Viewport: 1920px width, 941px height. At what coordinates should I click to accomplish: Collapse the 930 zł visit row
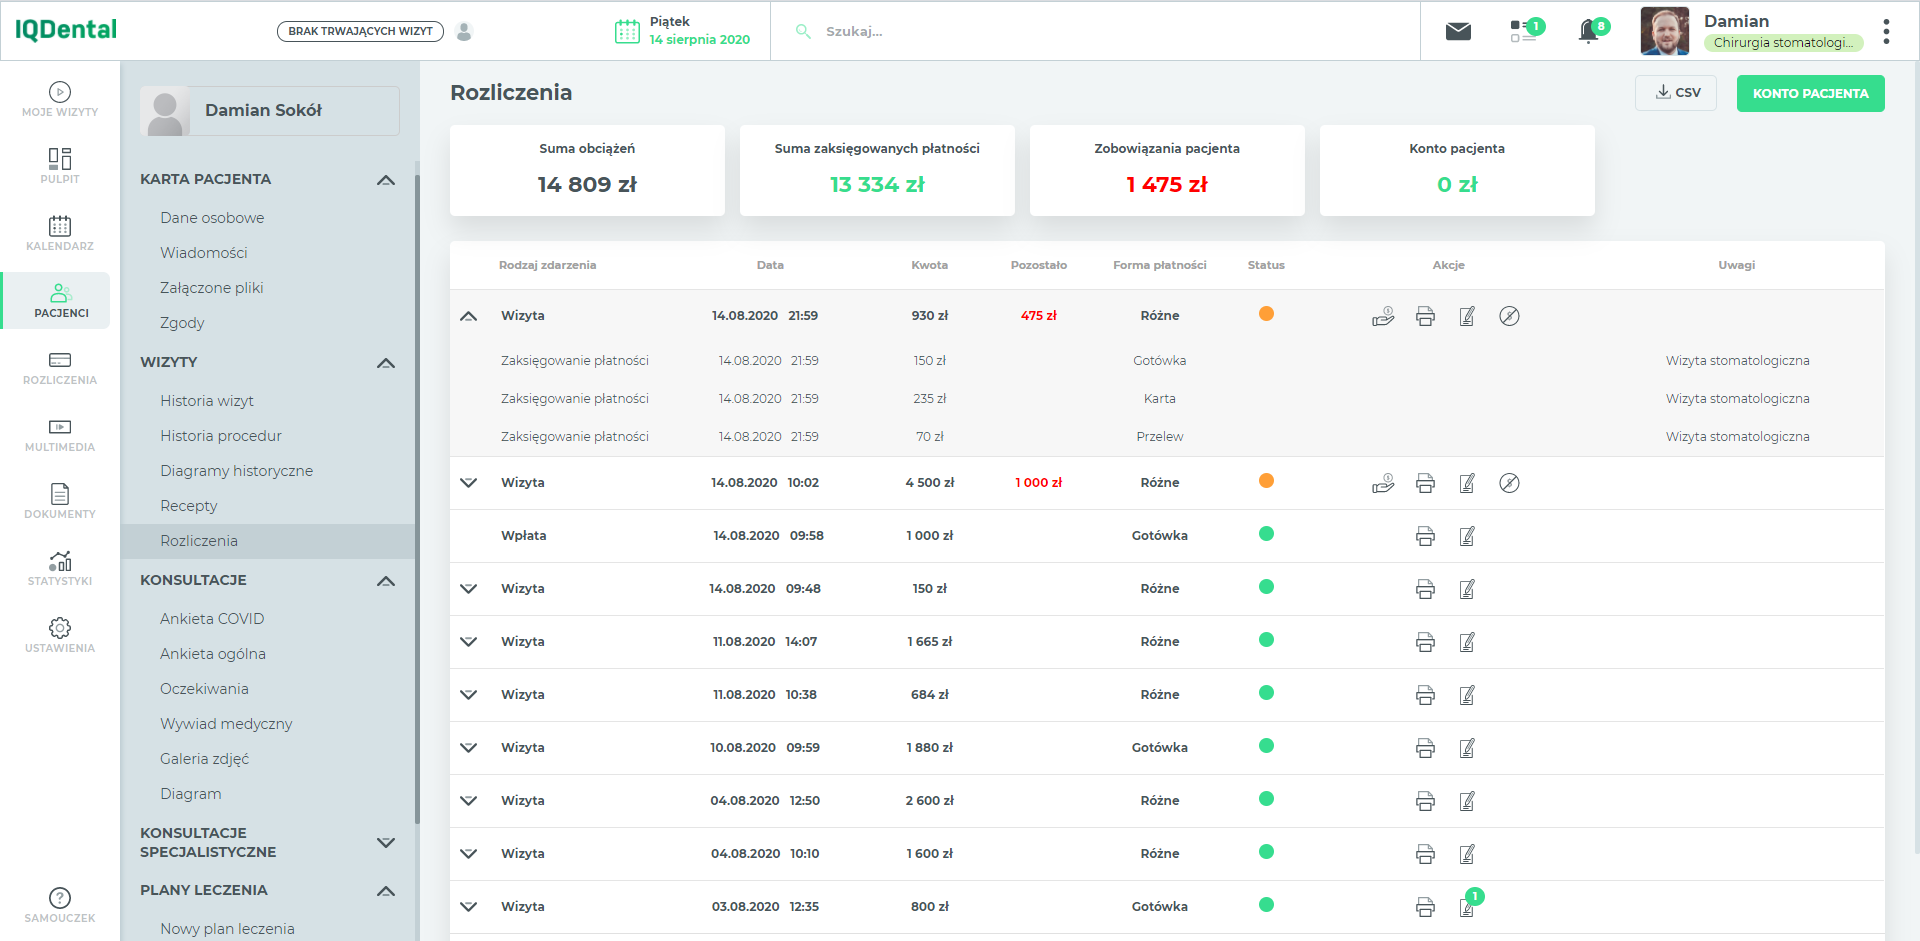point(468,316)
